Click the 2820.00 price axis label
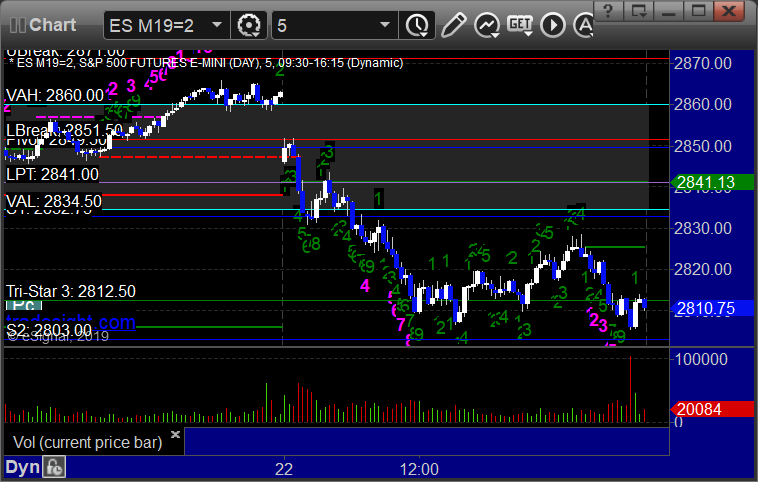758x482 pixels. (x=702, y=269)
